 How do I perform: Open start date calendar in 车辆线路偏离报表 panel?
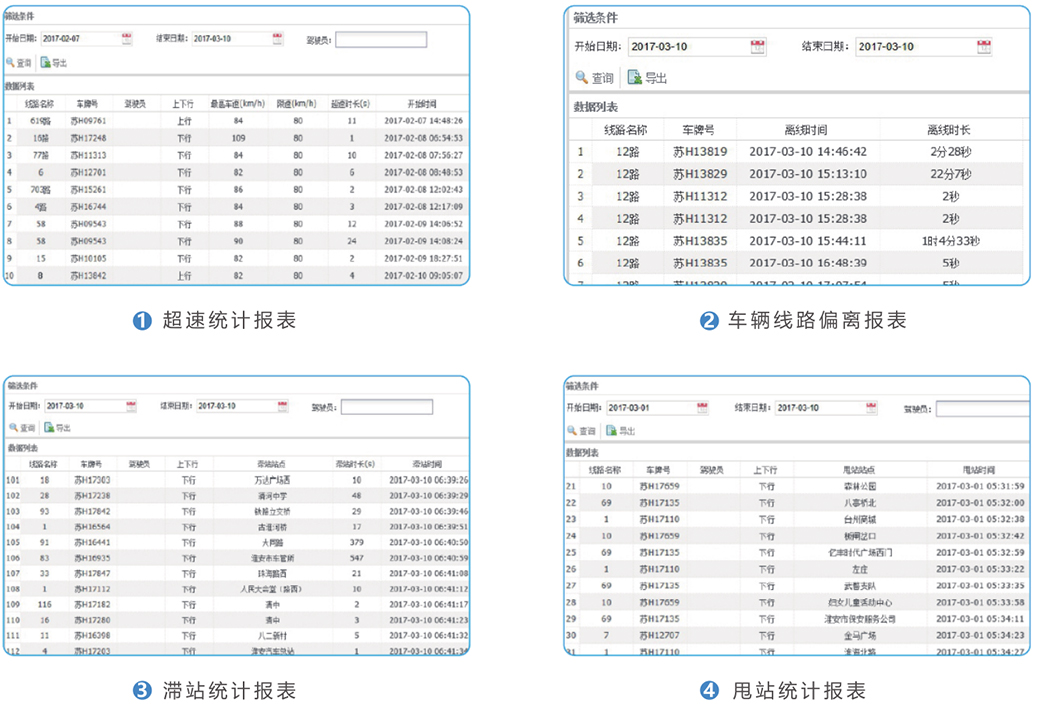(758, 46)
